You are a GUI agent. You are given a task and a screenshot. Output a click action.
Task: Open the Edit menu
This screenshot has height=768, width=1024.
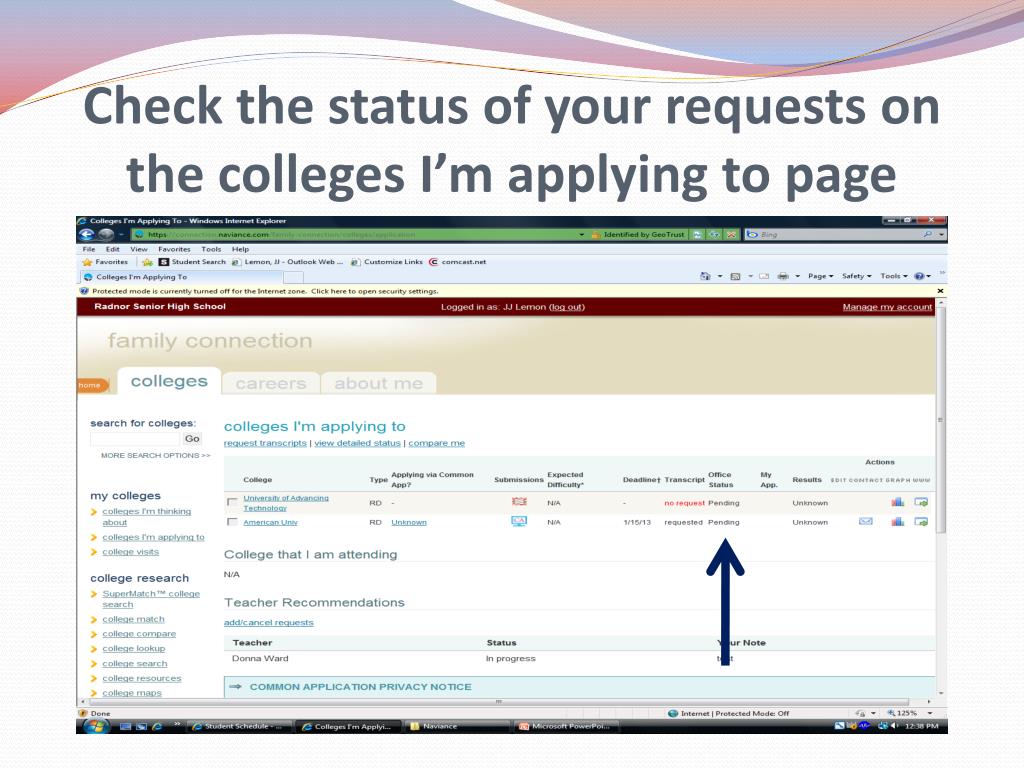point(113,249)
